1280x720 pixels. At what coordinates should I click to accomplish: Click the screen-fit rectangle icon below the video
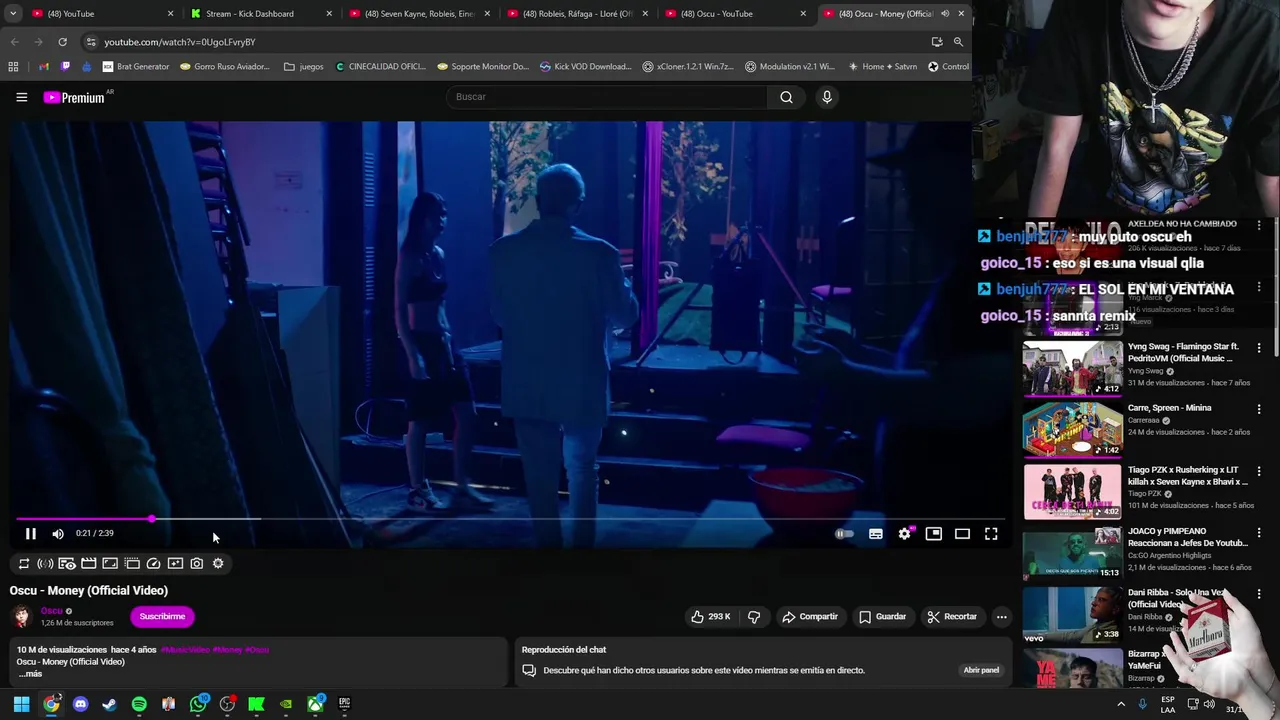pyautogui.click(x=110, y=564)
